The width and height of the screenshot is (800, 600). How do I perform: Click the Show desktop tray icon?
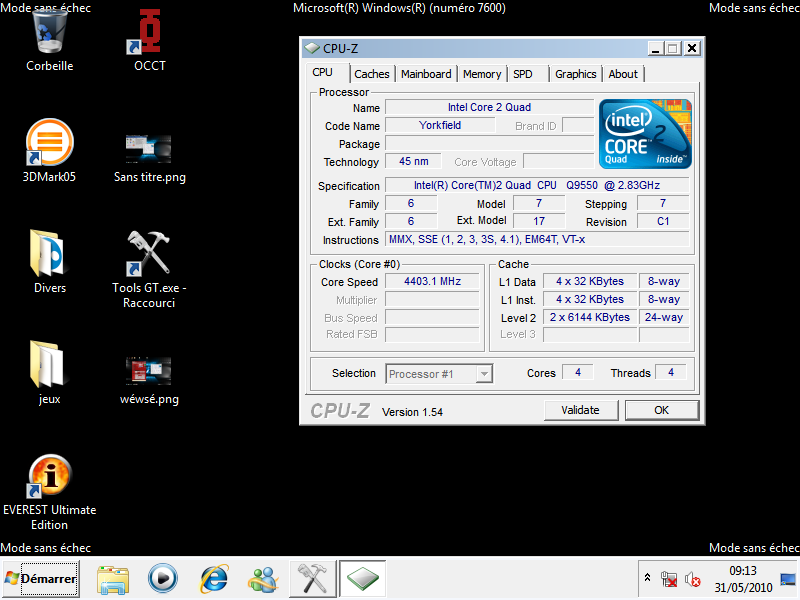point(788,579)
